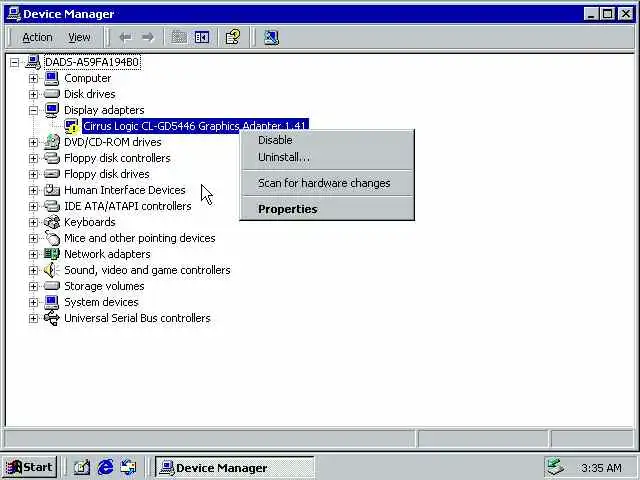Click the Computer category icon
The image size is (640, 480).
[x=52, y=78]
